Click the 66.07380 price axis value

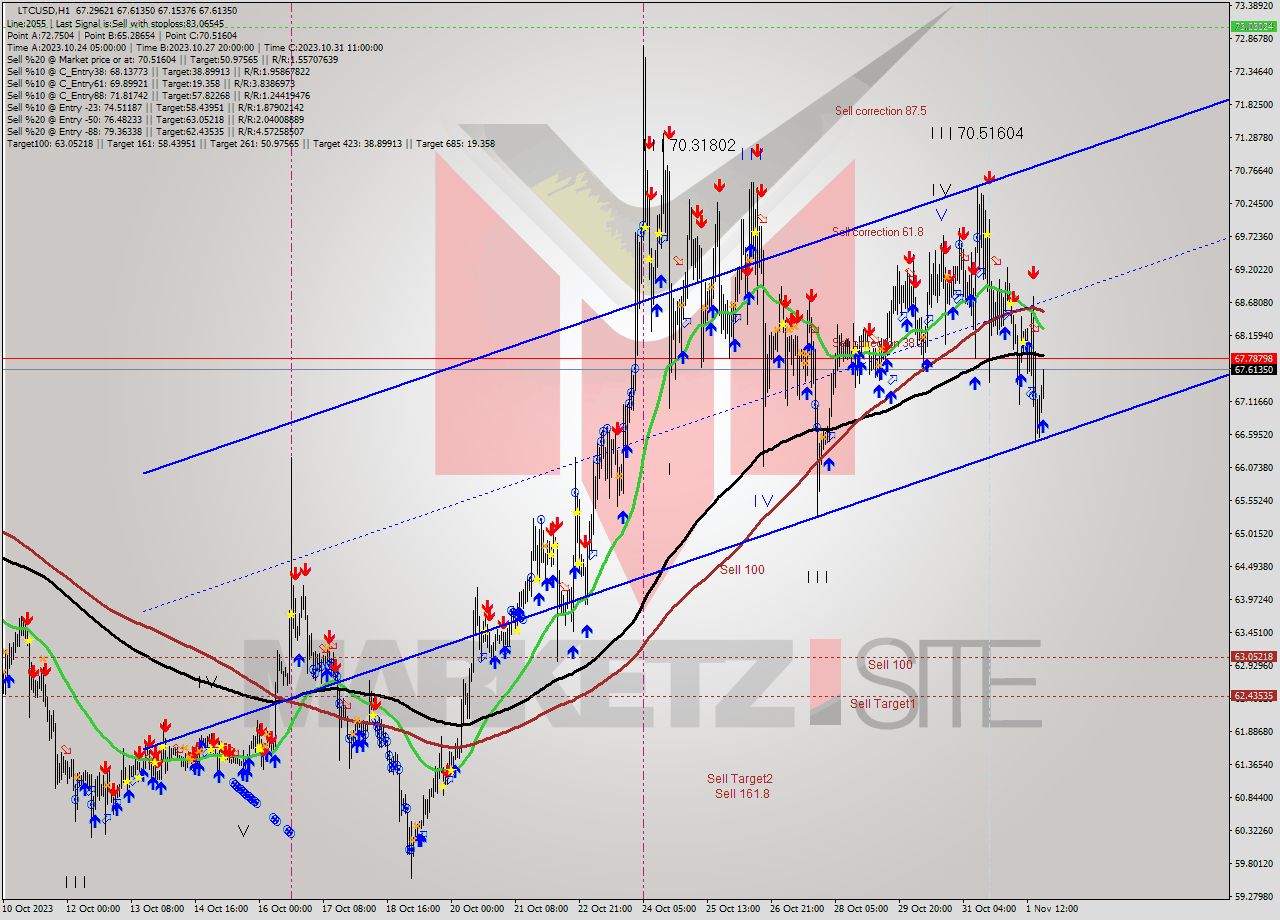click(1253, 468)
